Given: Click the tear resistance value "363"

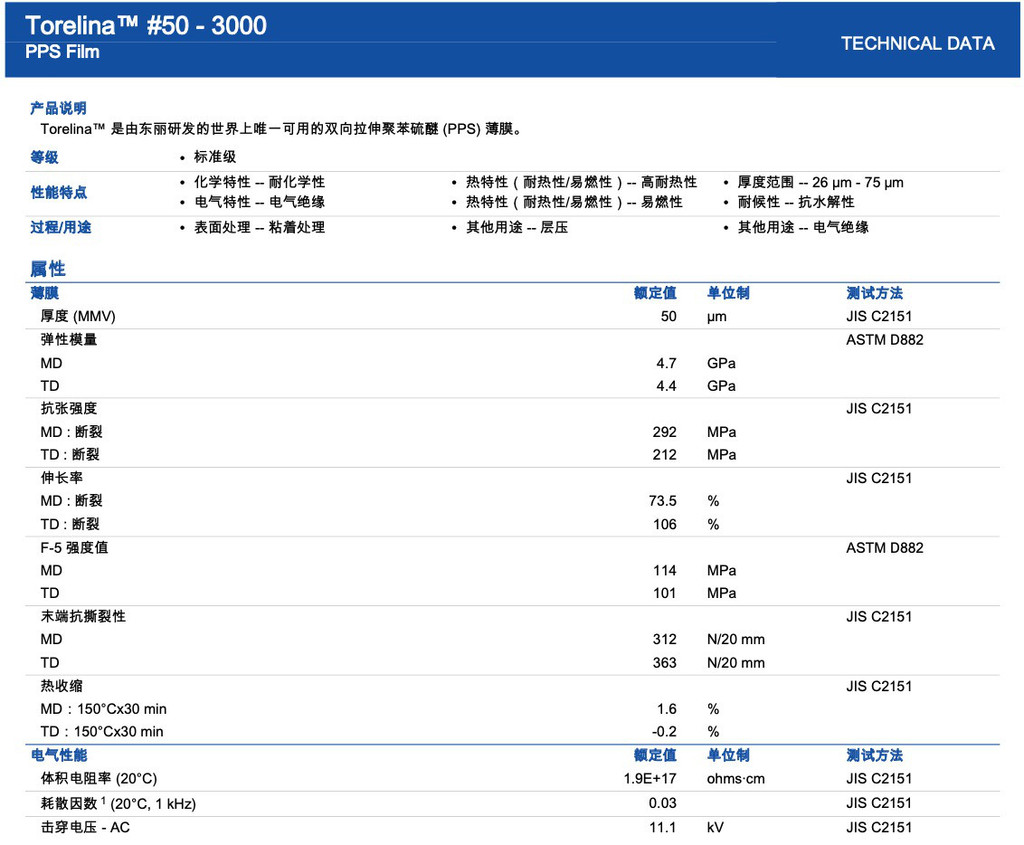Looking at the screenshot, I should (x=665, y=663).
